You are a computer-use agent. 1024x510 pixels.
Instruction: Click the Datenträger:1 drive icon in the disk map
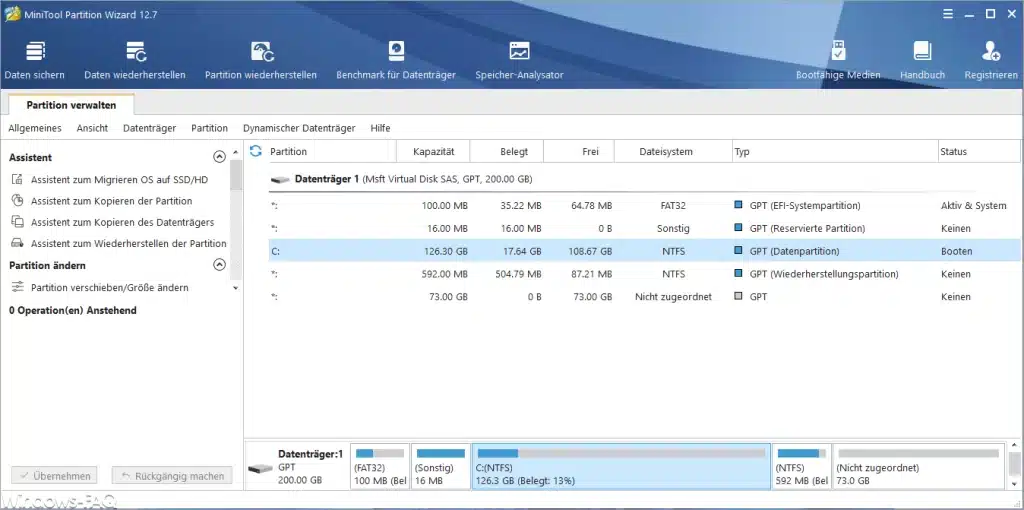261,469
